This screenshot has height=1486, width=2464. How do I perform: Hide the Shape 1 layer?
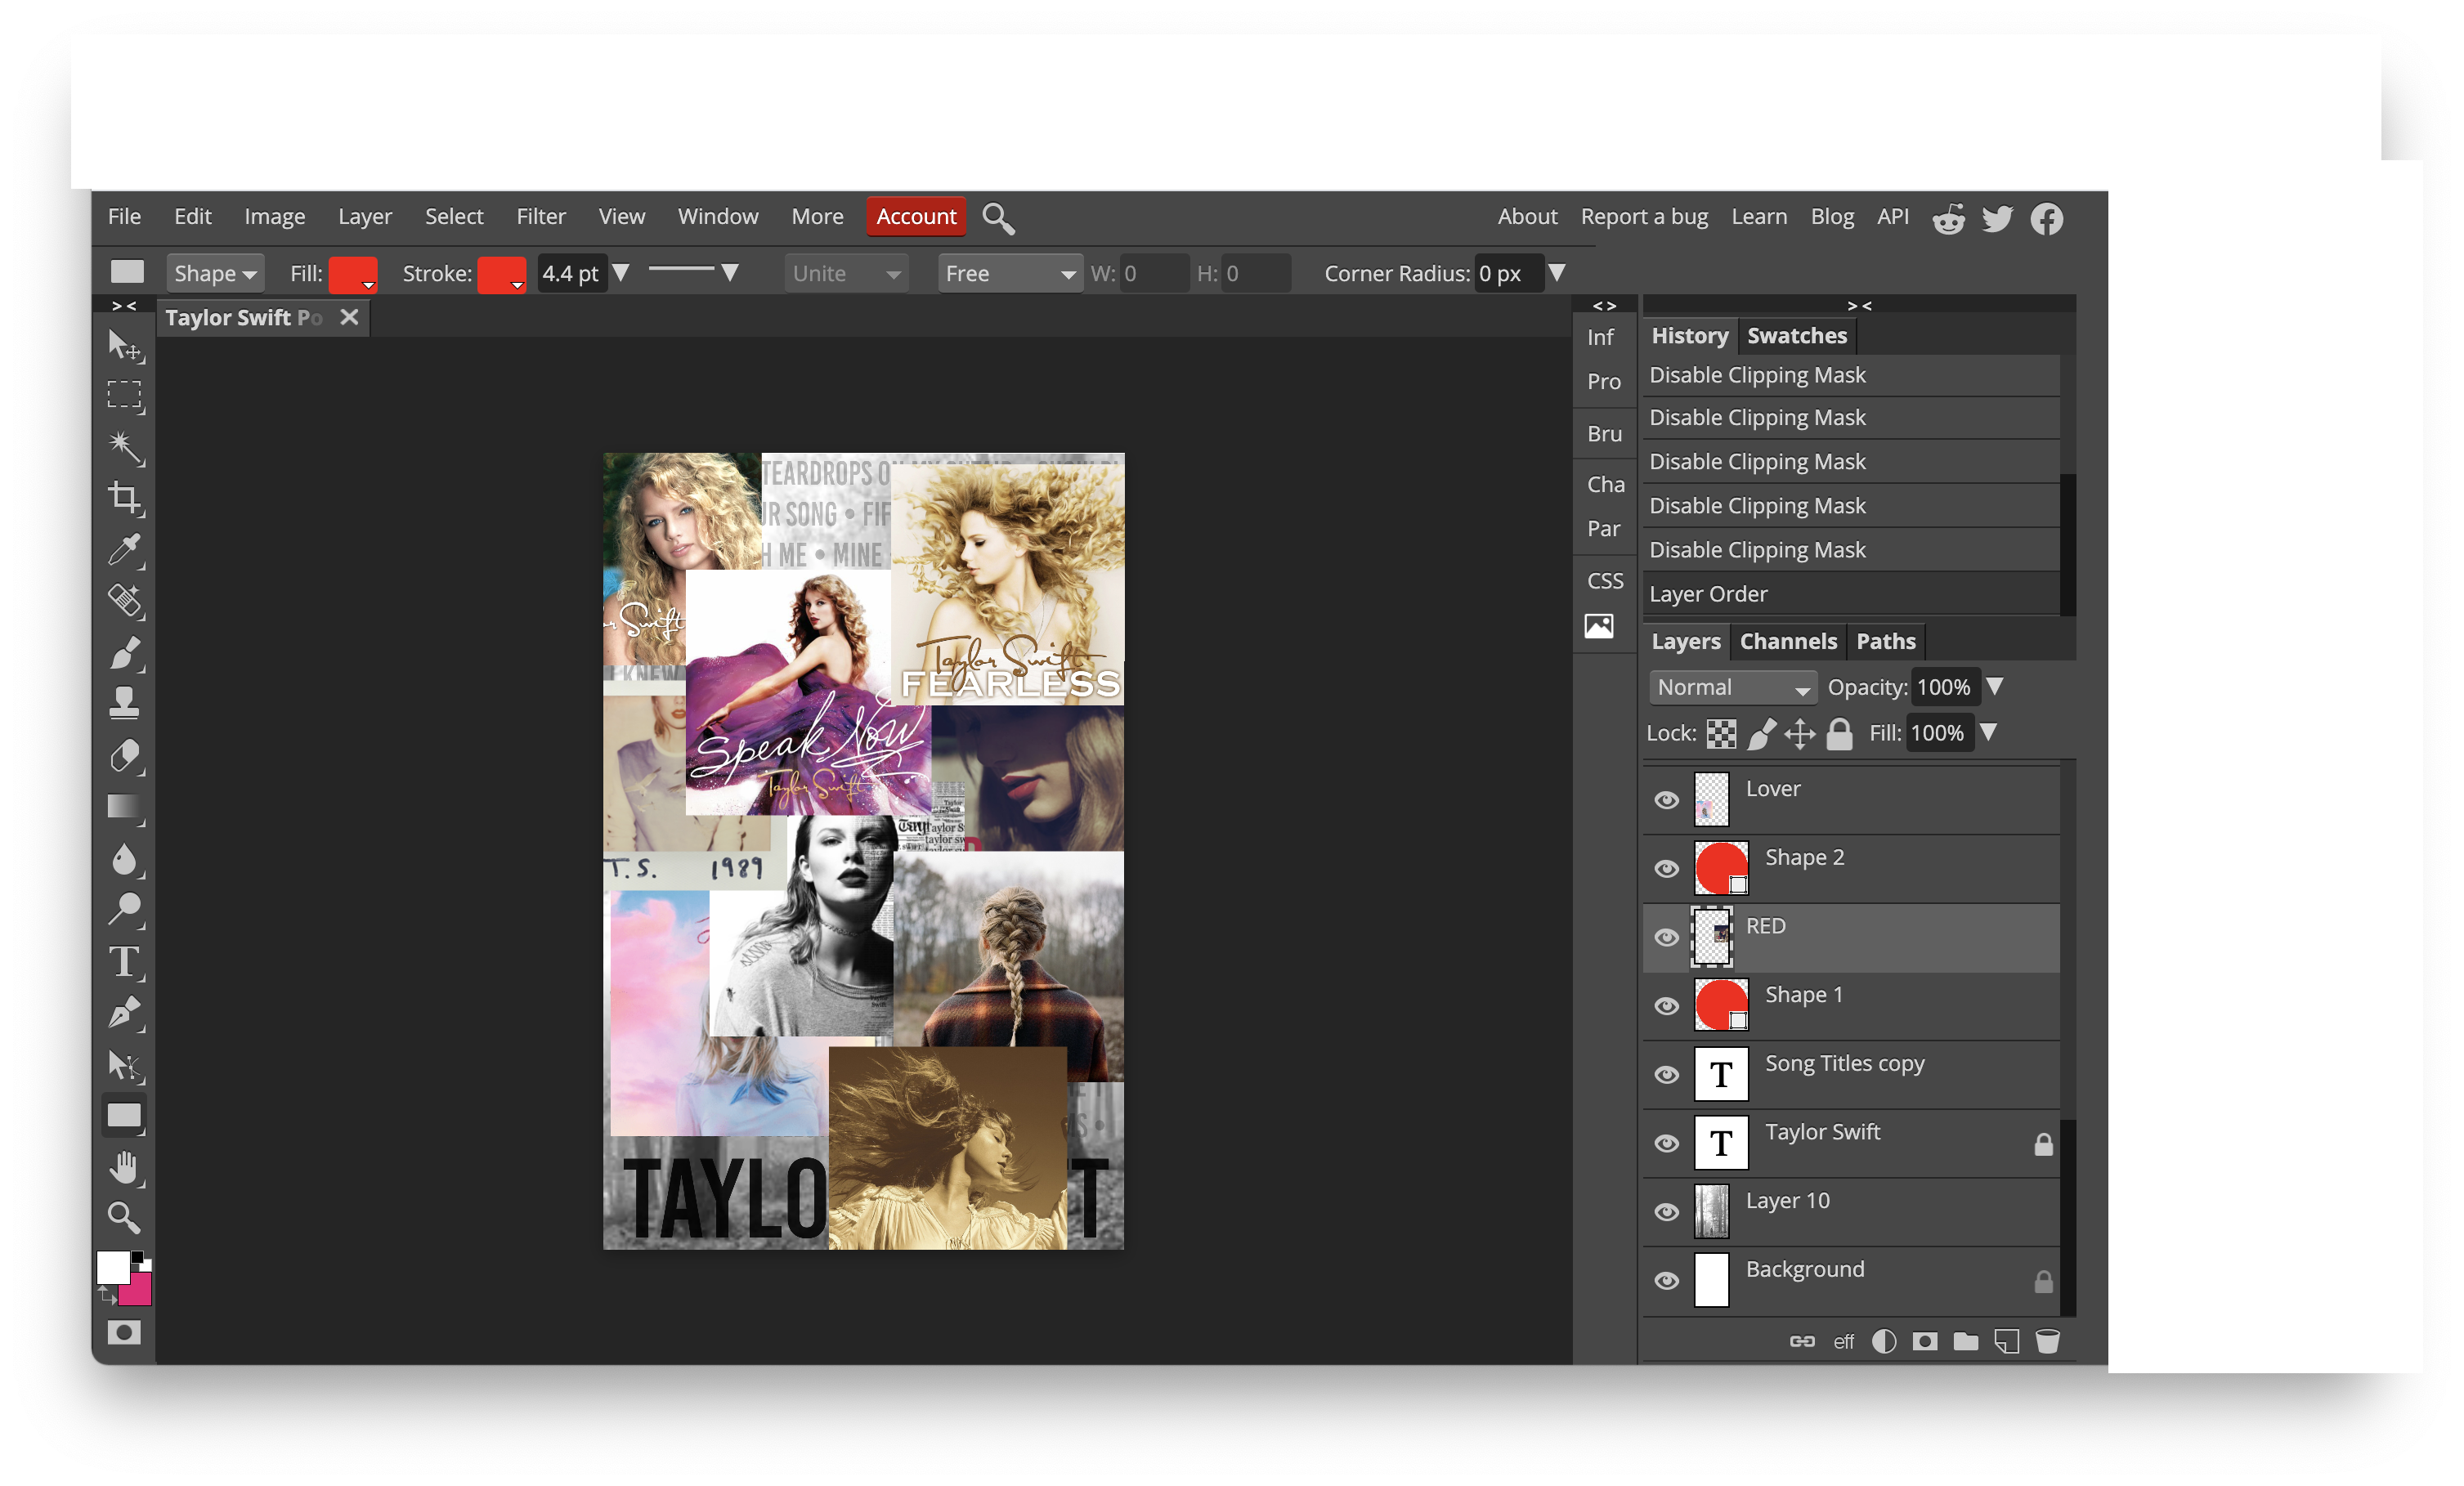[x=1667, y=1007]
